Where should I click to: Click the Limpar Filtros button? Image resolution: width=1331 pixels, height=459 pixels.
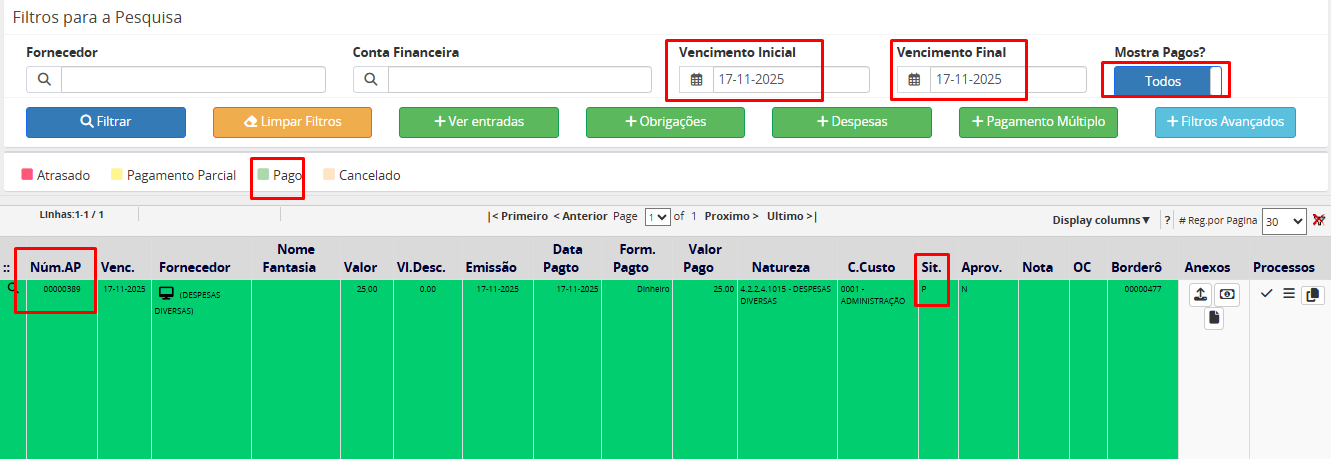pyautogui.click(x=292, y=122)
